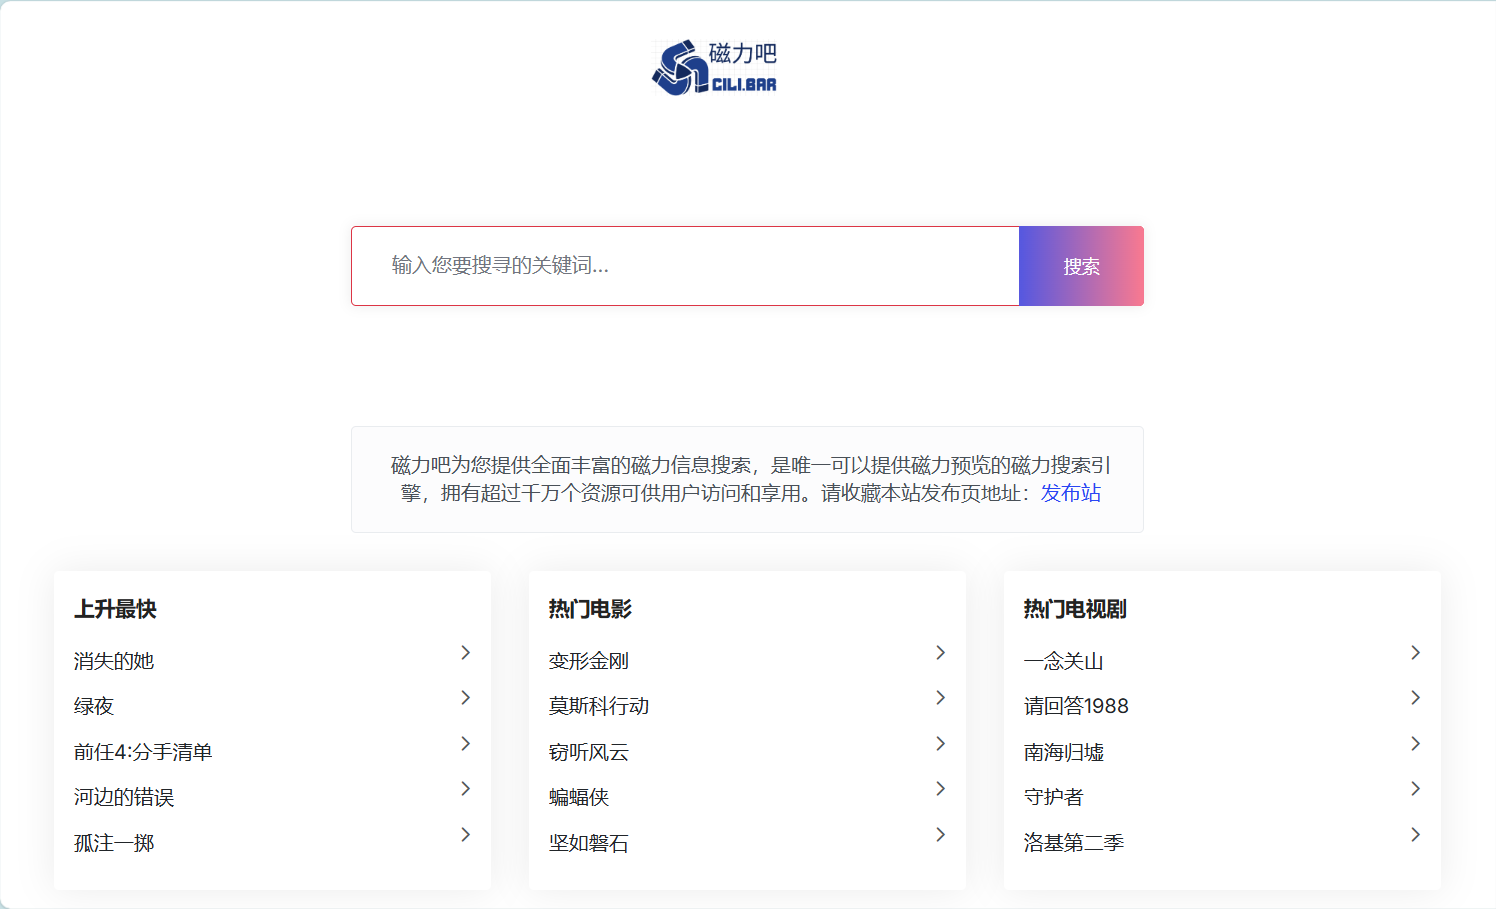Click chevron arrow beside 消失的她

point(465,653)
